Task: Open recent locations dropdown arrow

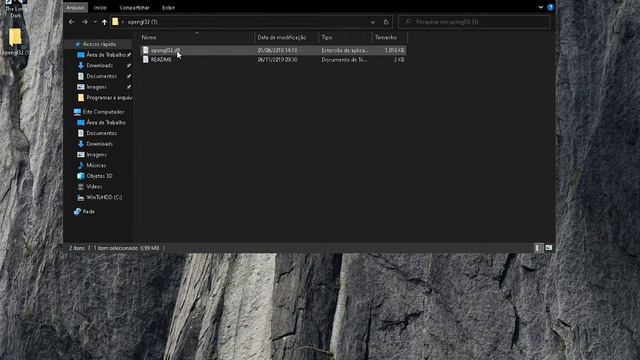Action: [95, 22]
